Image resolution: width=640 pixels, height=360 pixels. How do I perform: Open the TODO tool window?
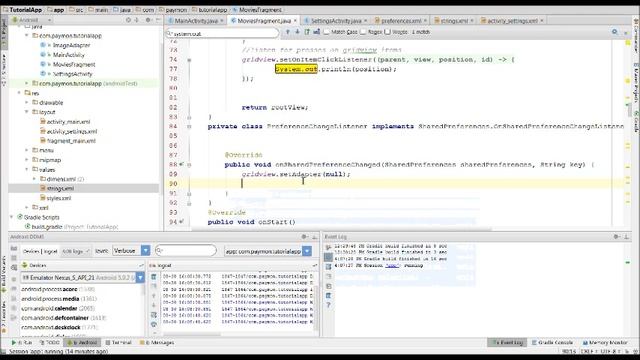(x=49, y=342)
